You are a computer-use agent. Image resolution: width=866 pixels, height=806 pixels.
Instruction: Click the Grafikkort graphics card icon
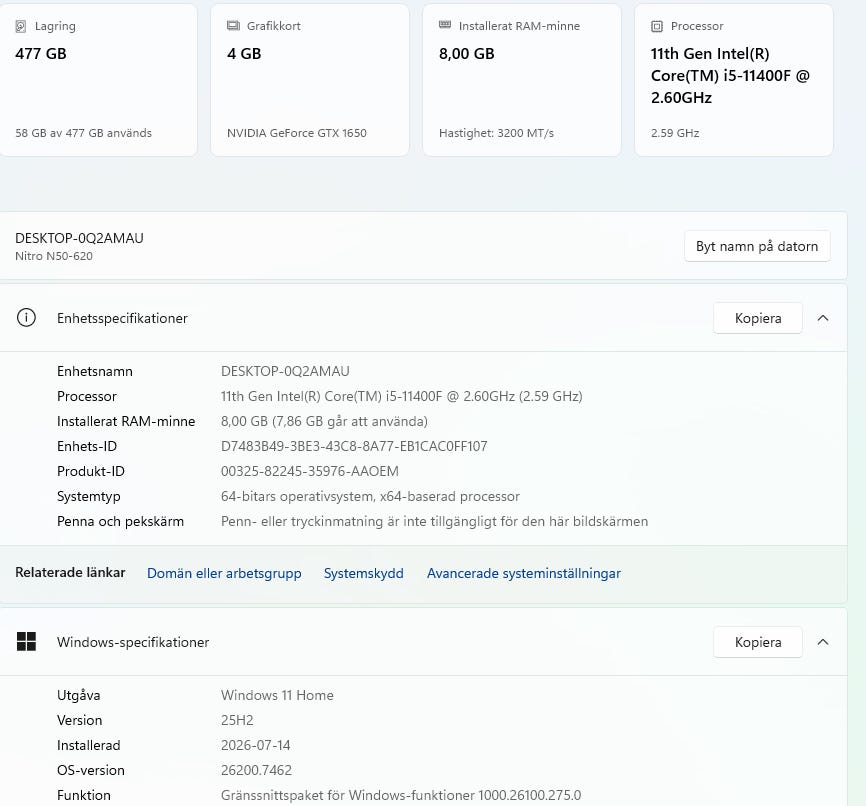click(x=233, y=25)
